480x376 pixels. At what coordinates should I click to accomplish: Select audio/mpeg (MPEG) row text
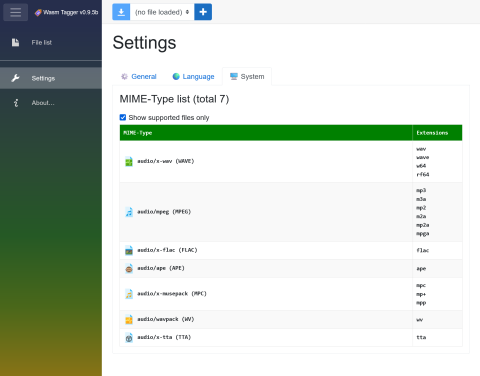164,212
